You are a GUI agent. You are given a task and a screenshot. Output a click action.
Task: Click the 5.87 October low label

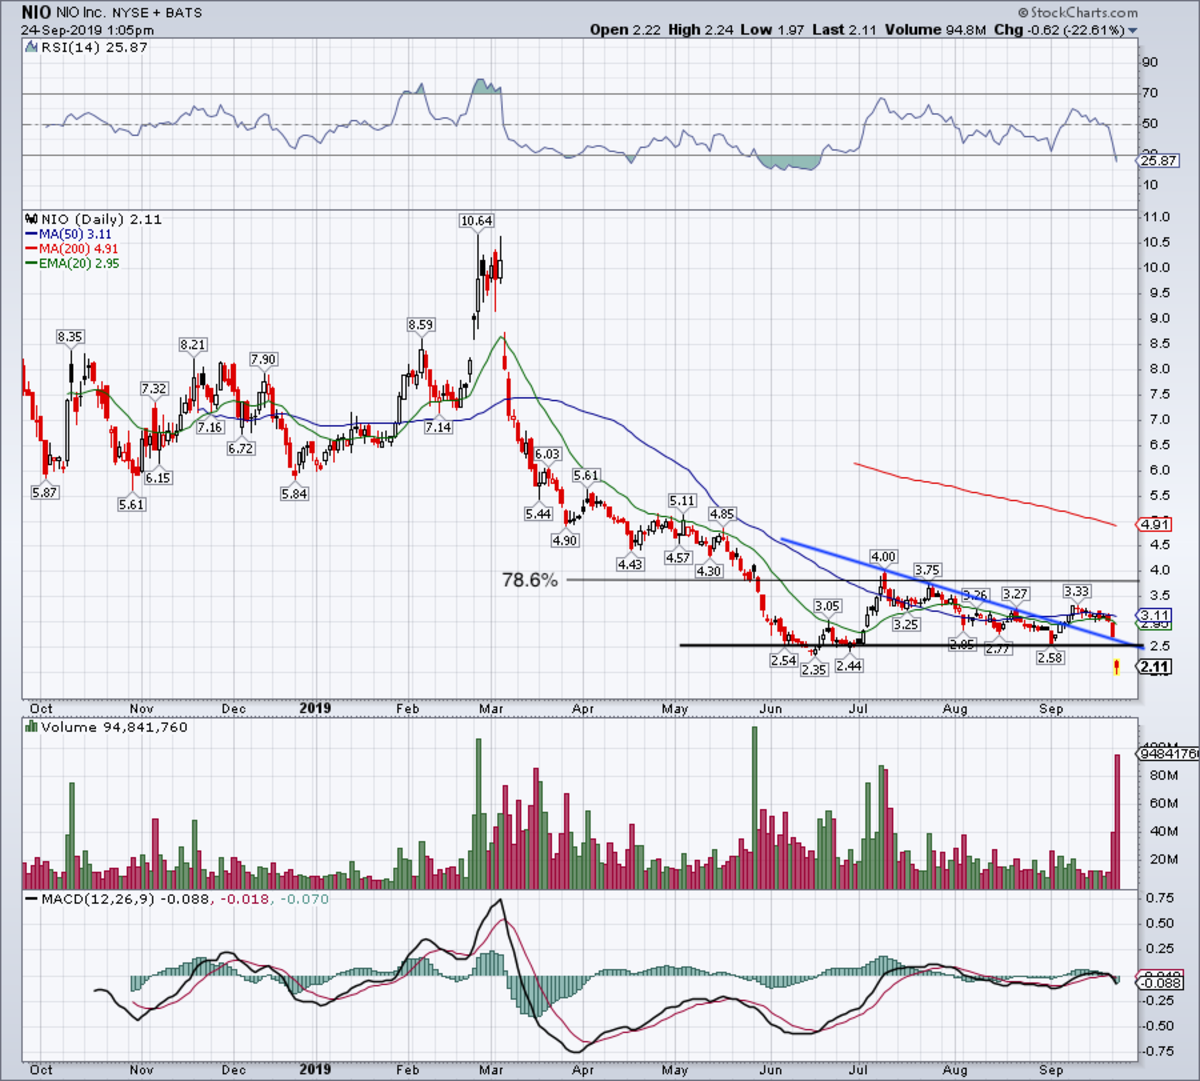click(x=45, y=493)
